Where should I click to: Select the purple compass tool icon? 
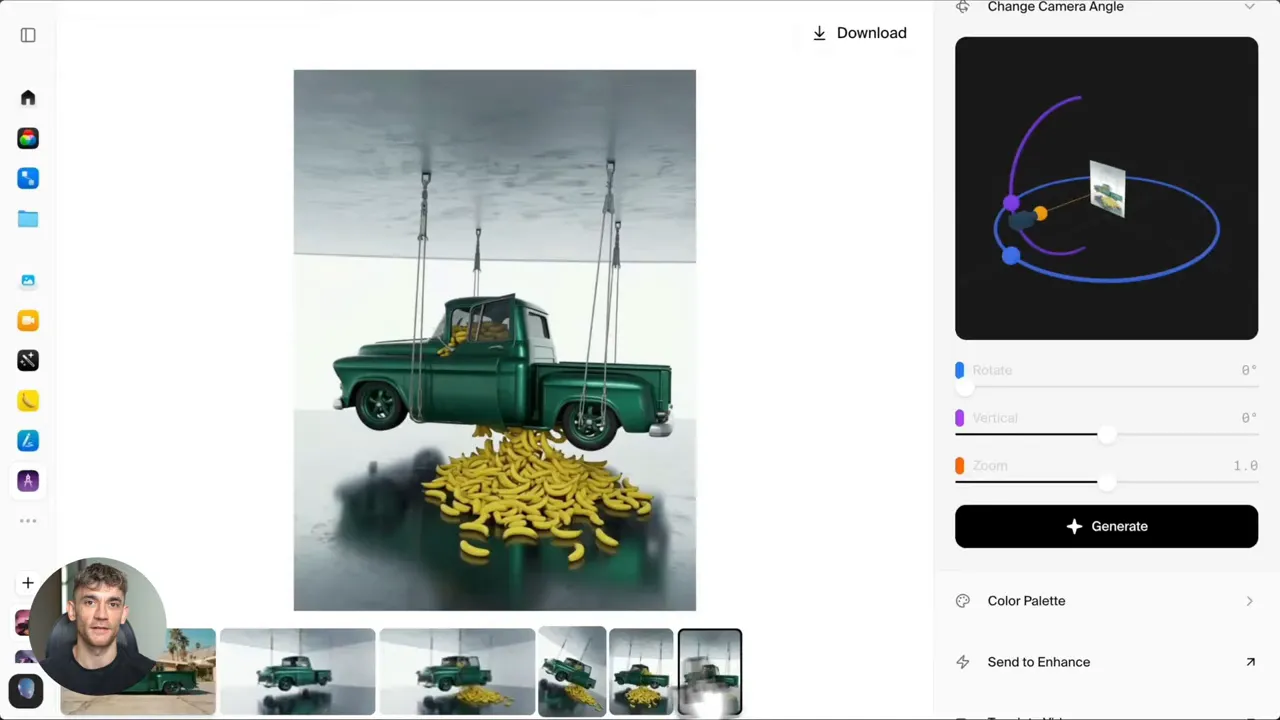point(28,481)
